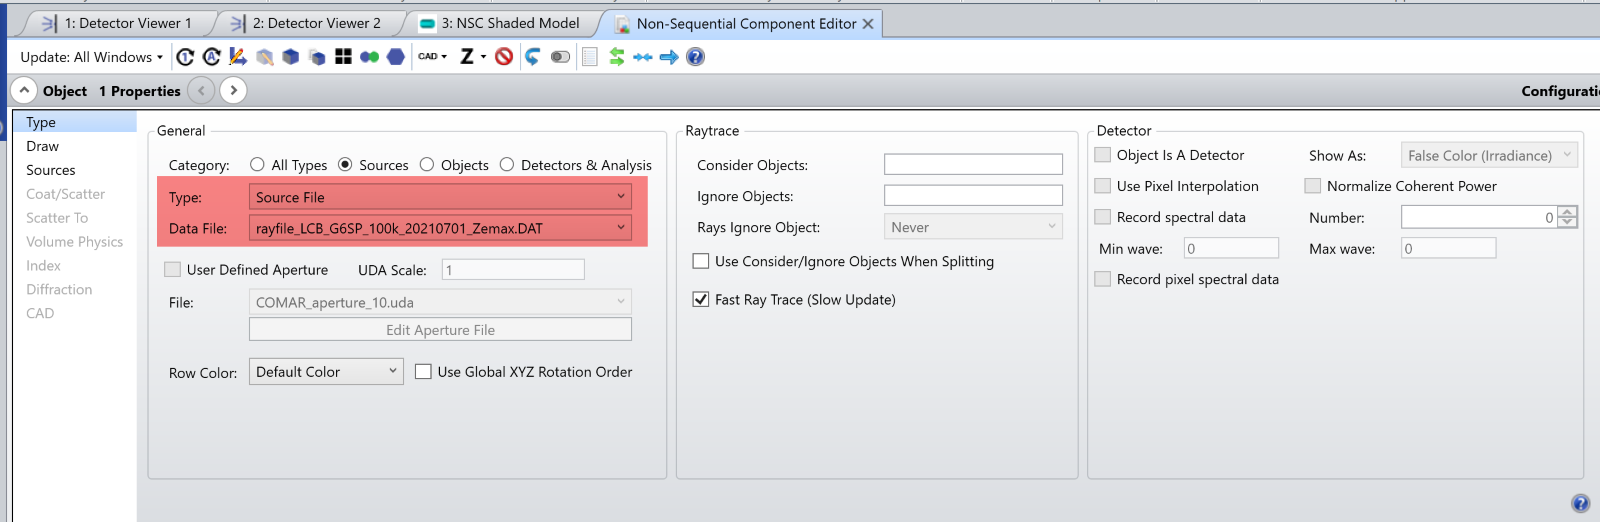Click the green and blue circles combine icon
Screen dimensions: 1600x522
369,57
